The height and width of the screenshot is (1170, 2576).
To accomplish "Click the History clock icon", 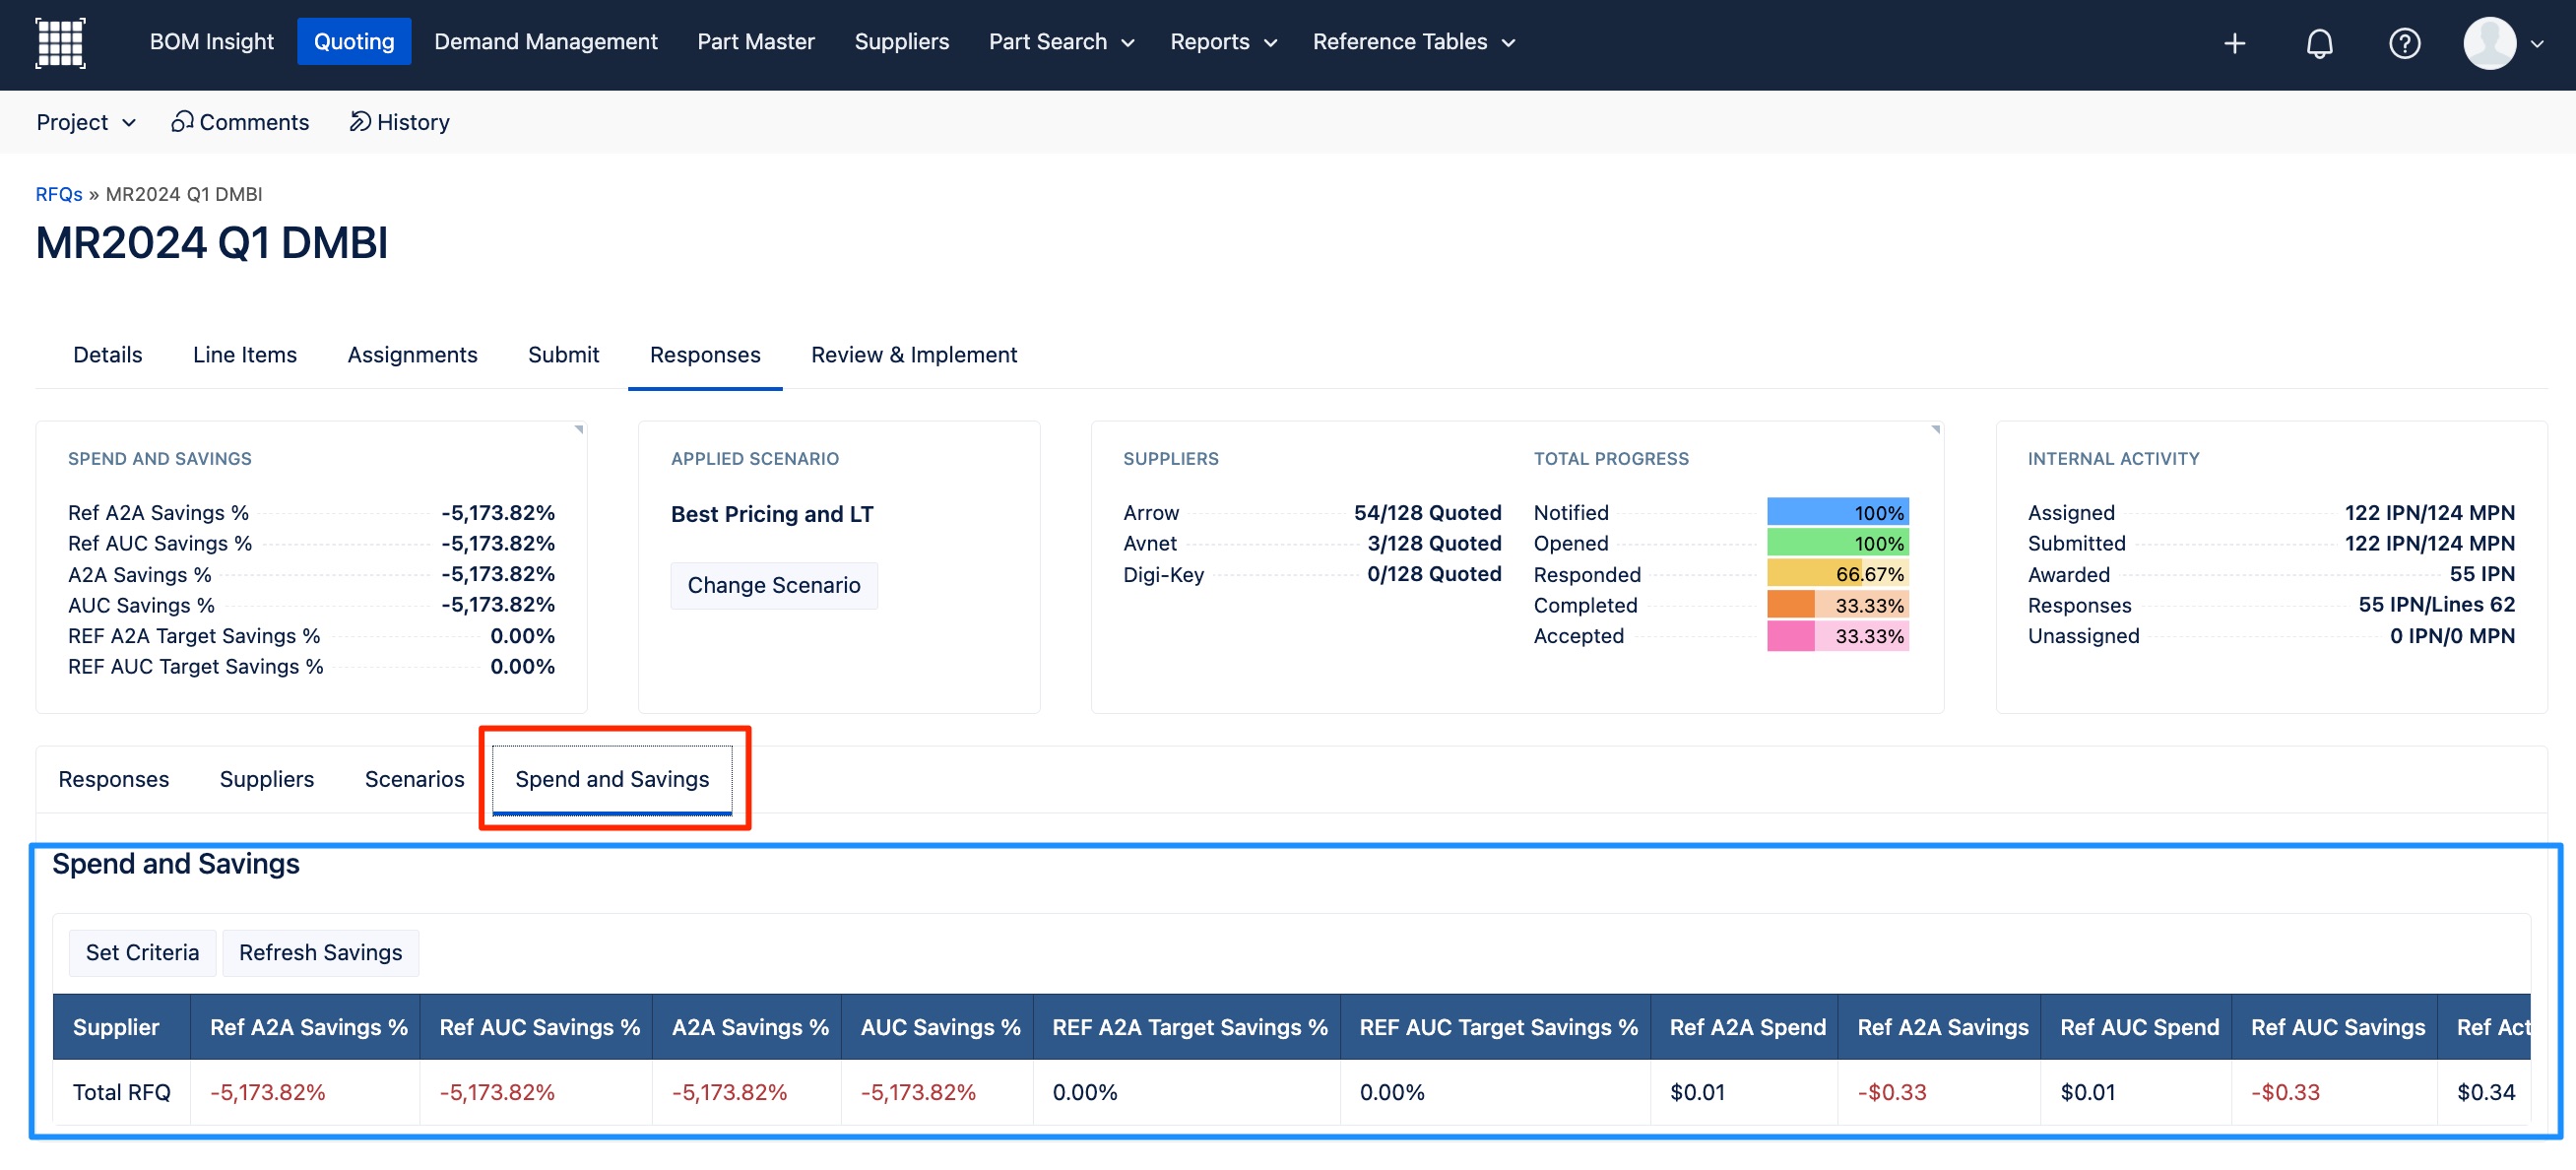I will 360,122.
